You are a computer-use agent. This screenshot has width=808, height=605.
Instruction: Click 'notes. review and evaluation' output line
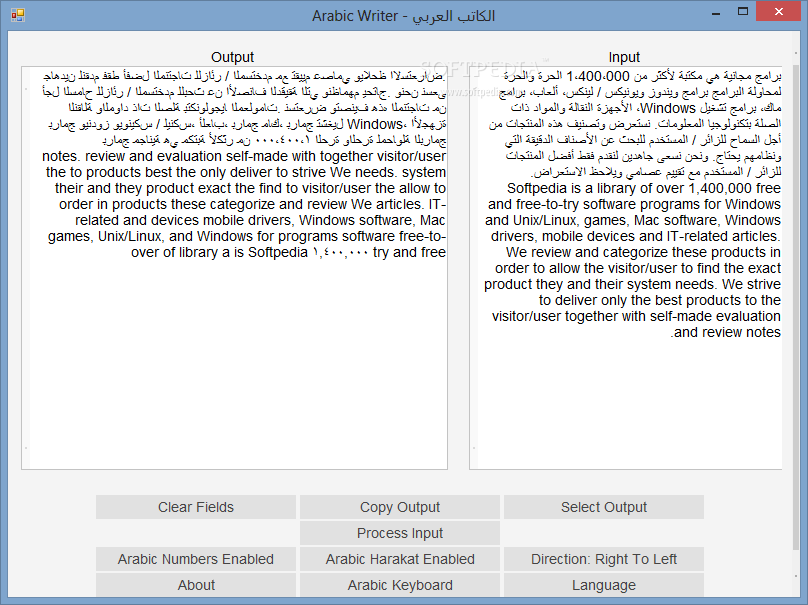[x=244, y=156]
